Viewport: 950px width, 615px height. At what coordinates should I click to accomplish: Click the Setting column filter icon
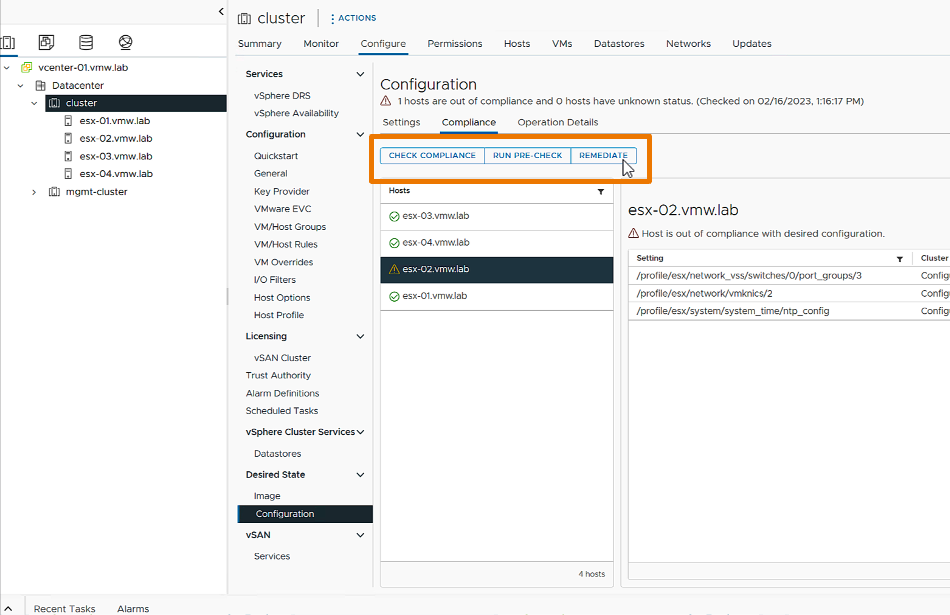(899, 259)
